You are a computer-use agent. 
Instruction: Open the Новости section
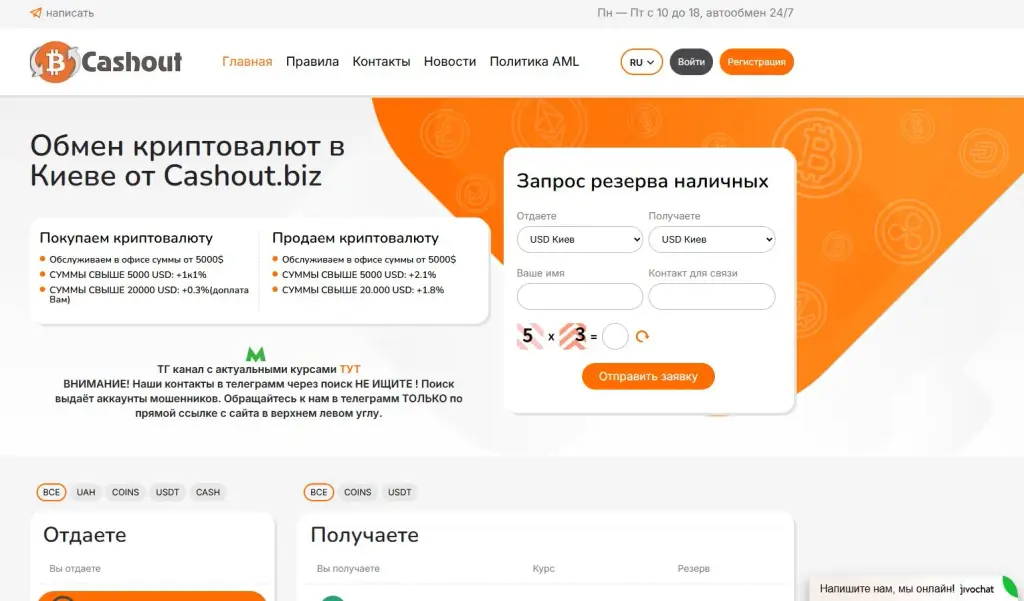[x=450, y=61]
